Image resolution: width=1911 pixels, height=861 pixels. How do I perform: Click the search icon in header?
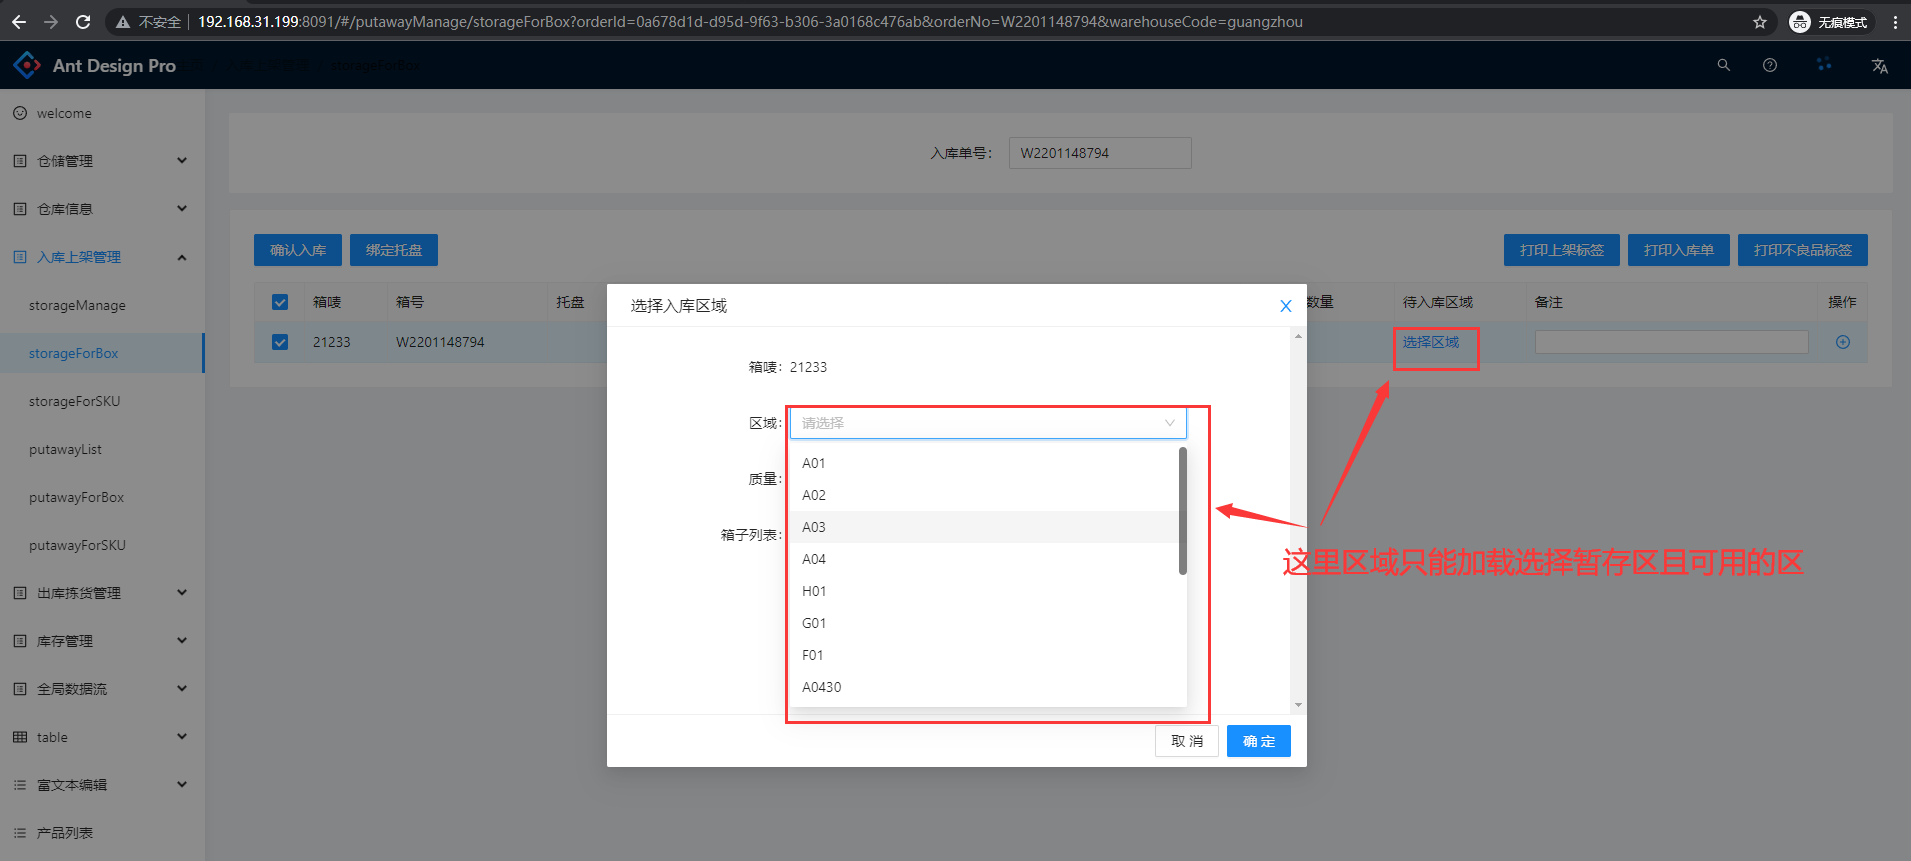pos(1723,65)
